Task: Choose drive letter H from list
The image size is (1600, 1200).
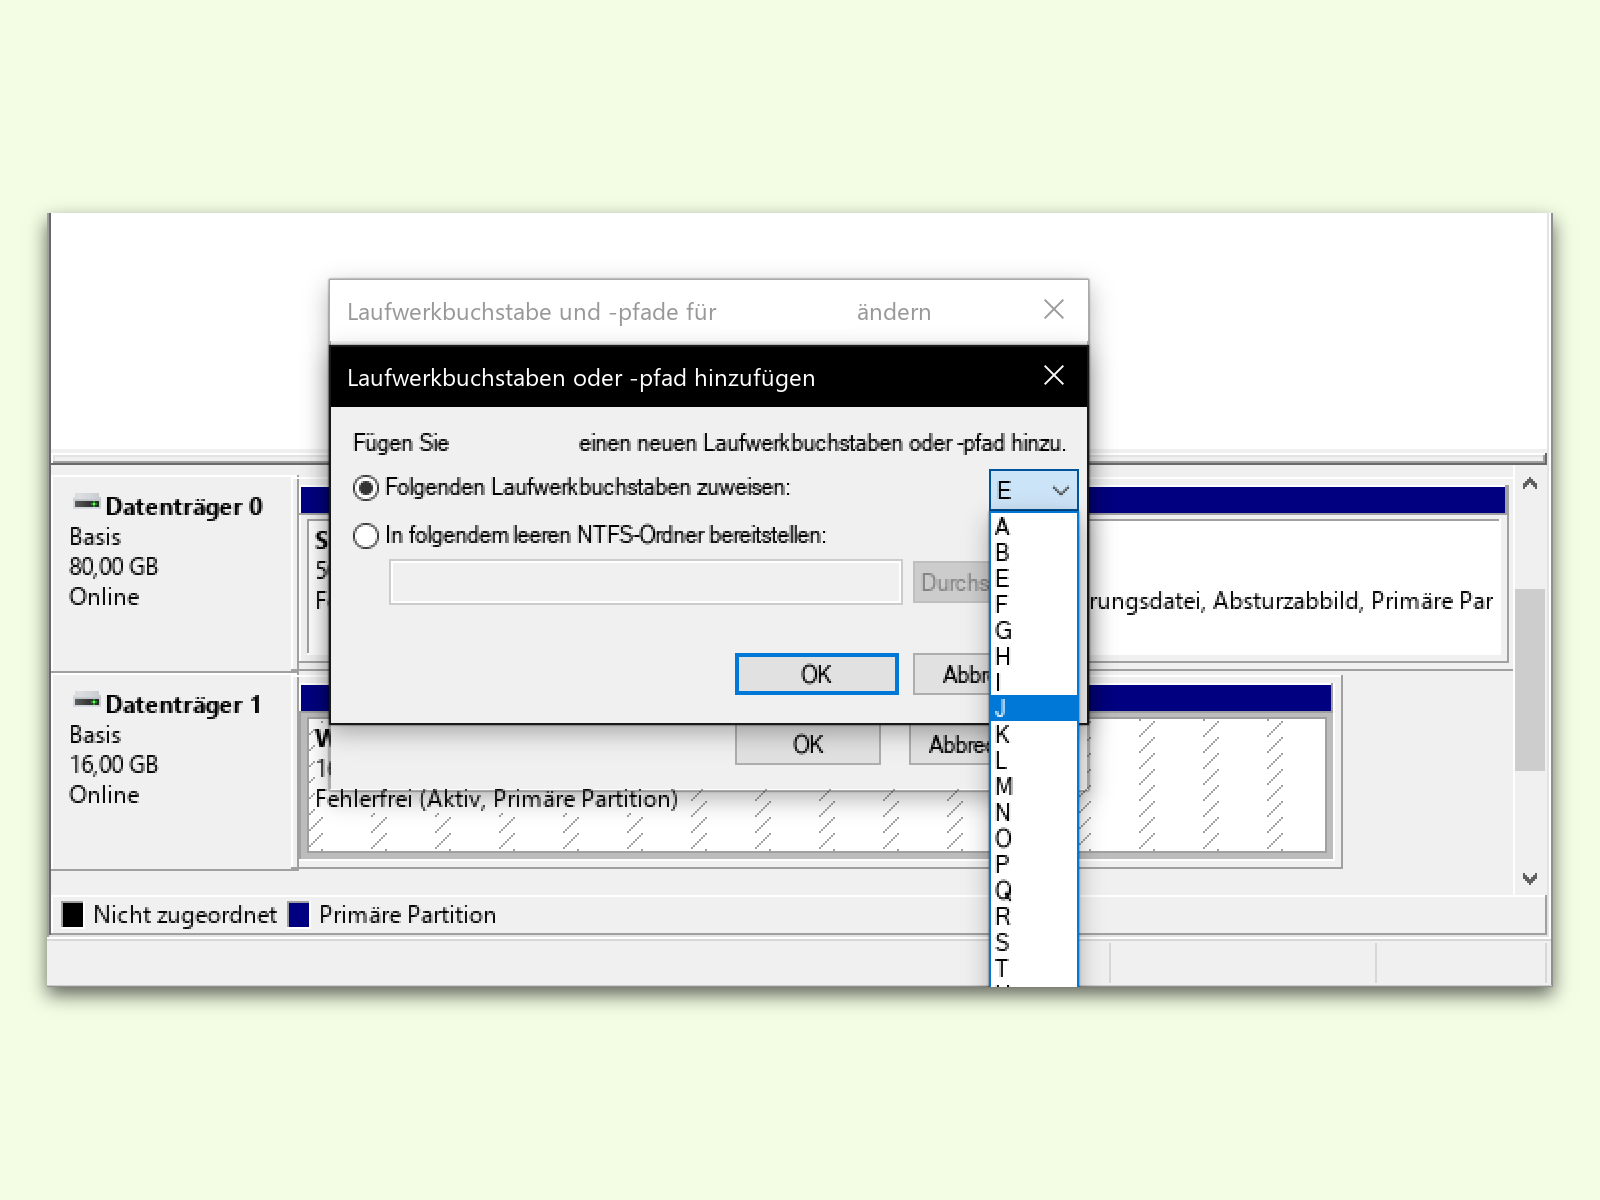Action: click(x=1034, y=657)
